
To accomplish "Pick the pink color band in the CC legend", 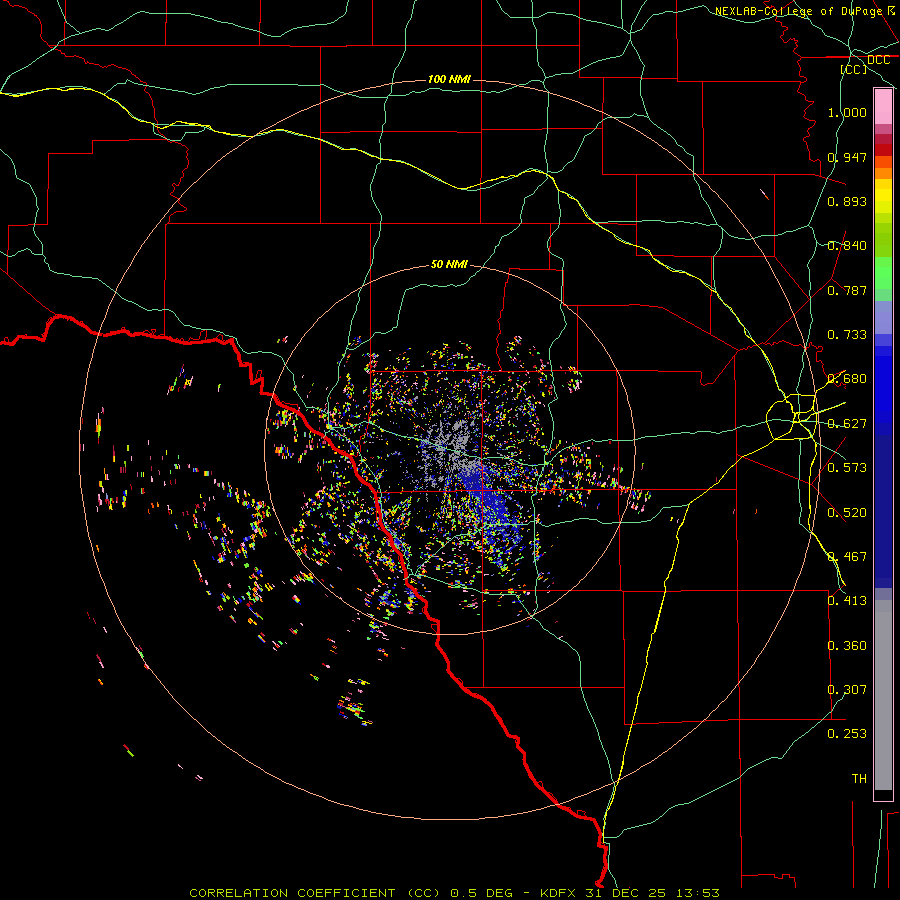I will point(883,107).
